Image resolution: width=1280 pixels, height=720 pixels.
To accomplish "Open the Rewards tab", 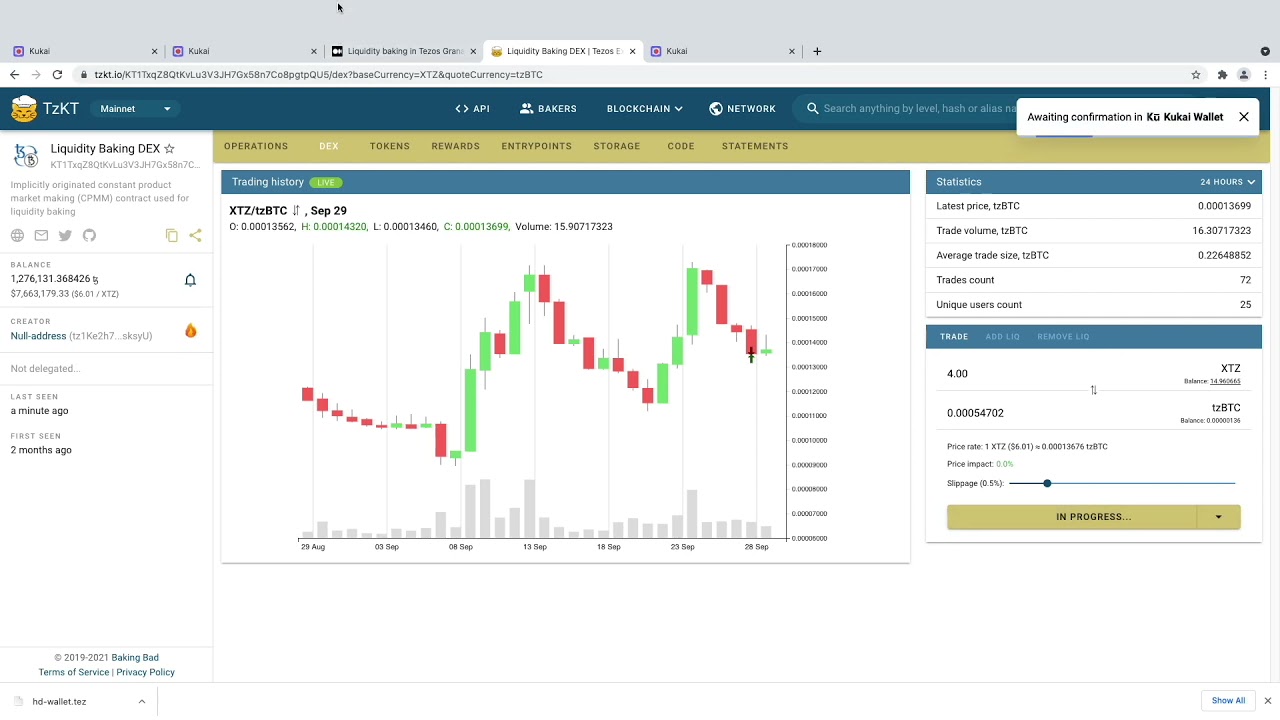I will pos(456,146).
